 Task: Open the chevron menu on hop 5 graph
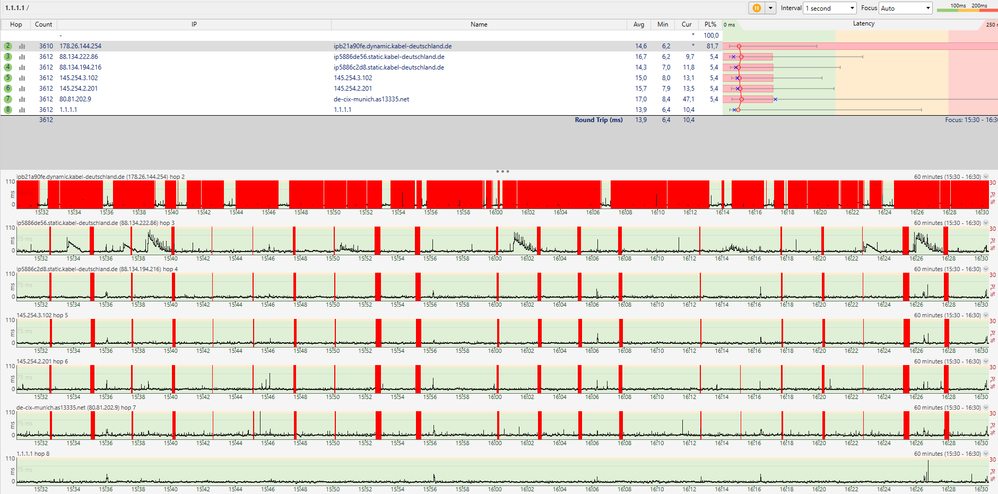986,314
